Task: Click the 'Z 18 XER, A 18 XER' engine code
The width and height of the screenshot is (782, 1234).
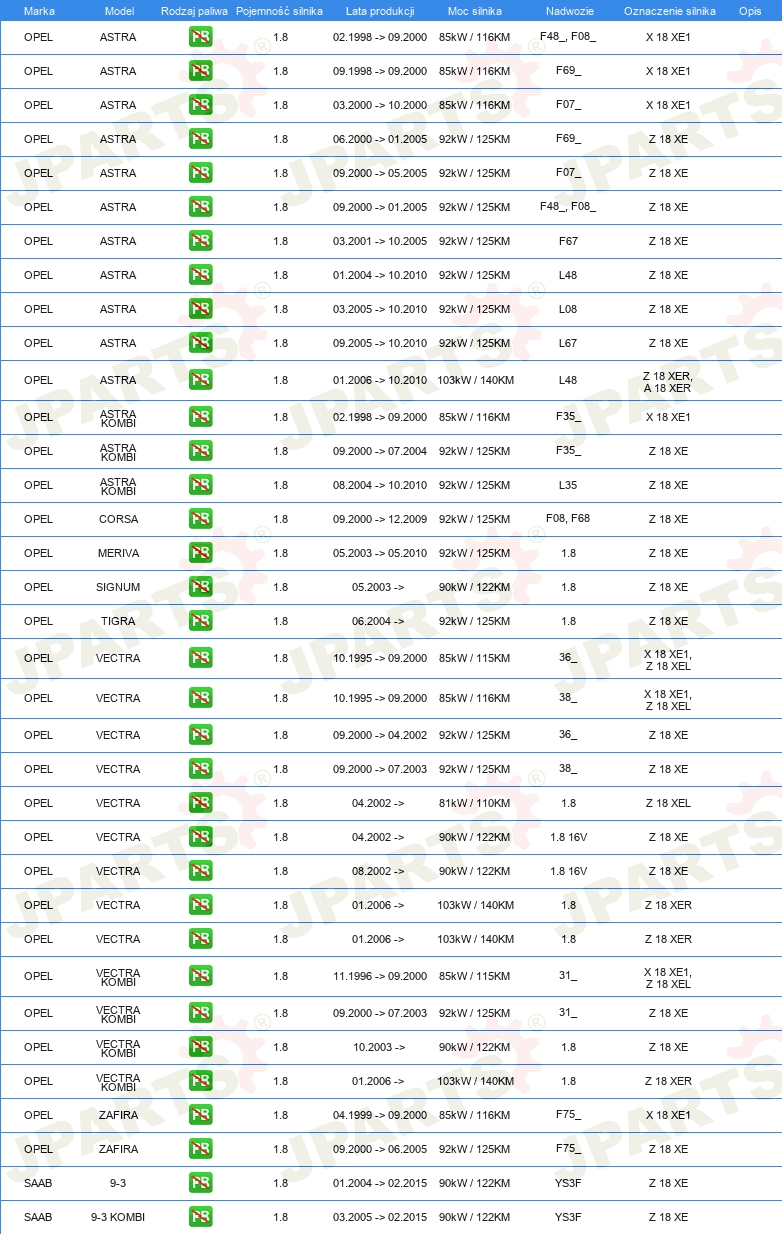Action: point(668,381)
